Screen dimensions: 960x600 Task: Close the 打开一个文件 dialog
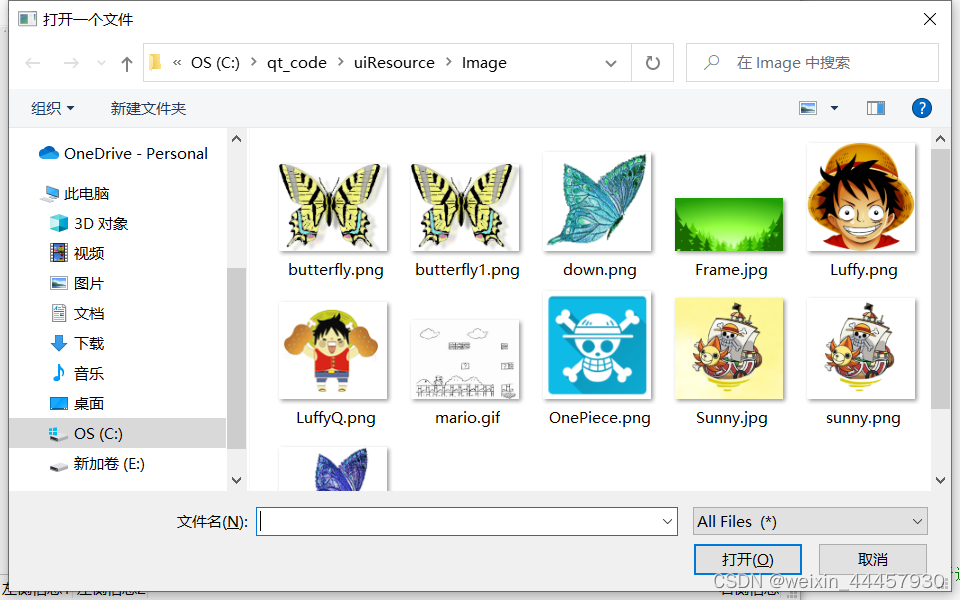pos(929,20)
